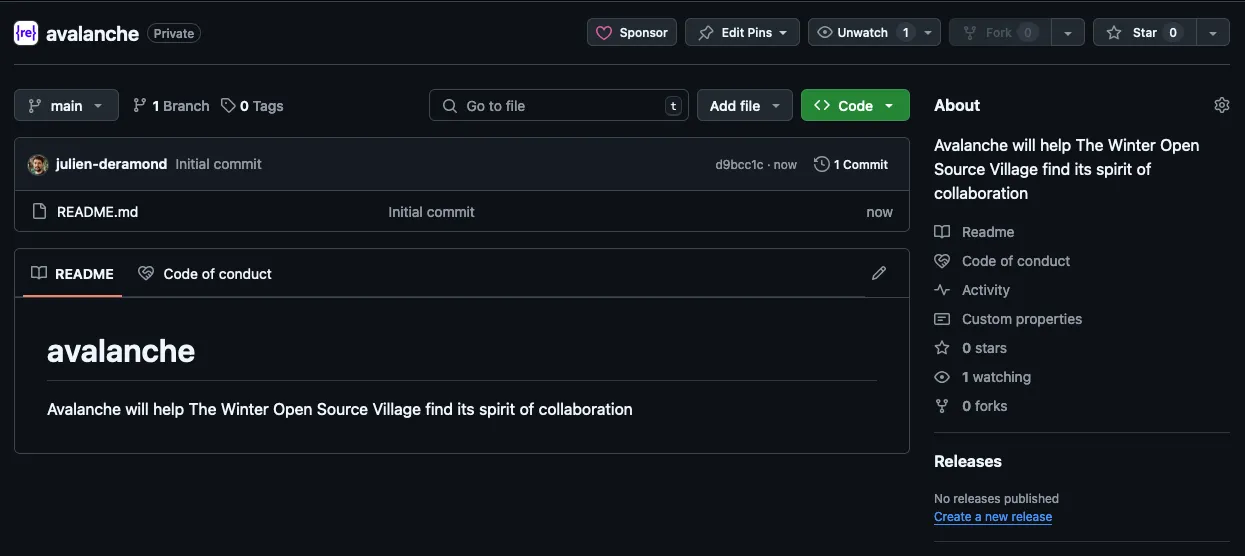Viewport: 1245px width, 556px height.
Task: Open Activity from the About sidebar
Action: tap(985, 290)
